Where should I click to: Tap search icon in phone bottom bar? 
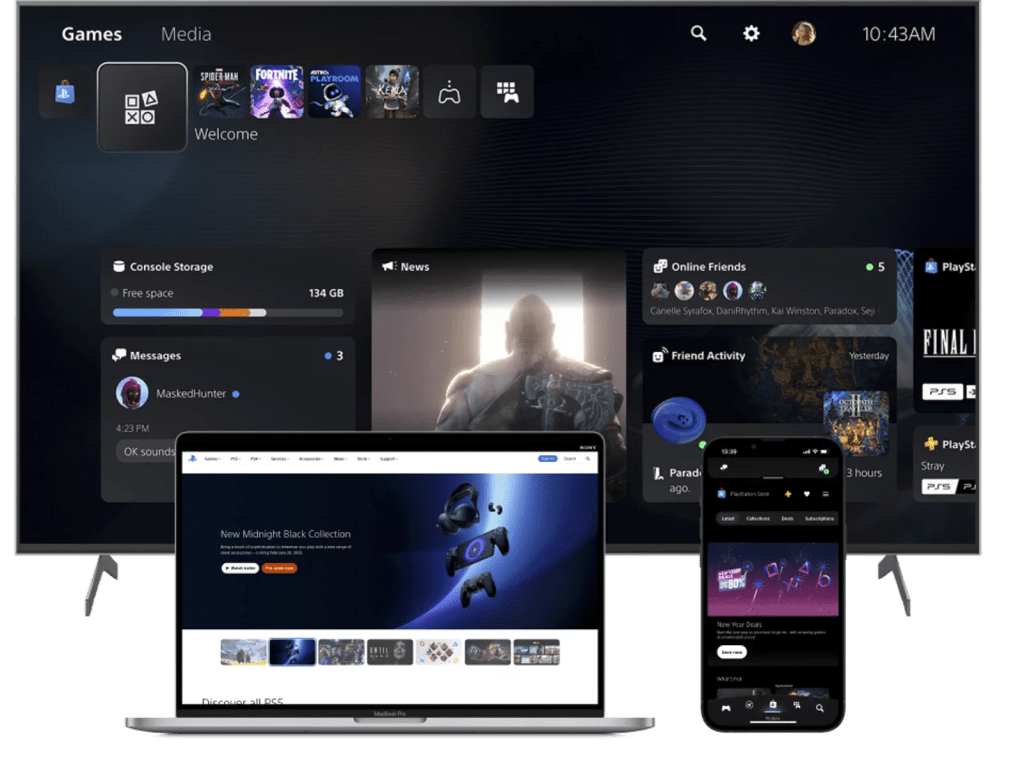click(820, 708)
